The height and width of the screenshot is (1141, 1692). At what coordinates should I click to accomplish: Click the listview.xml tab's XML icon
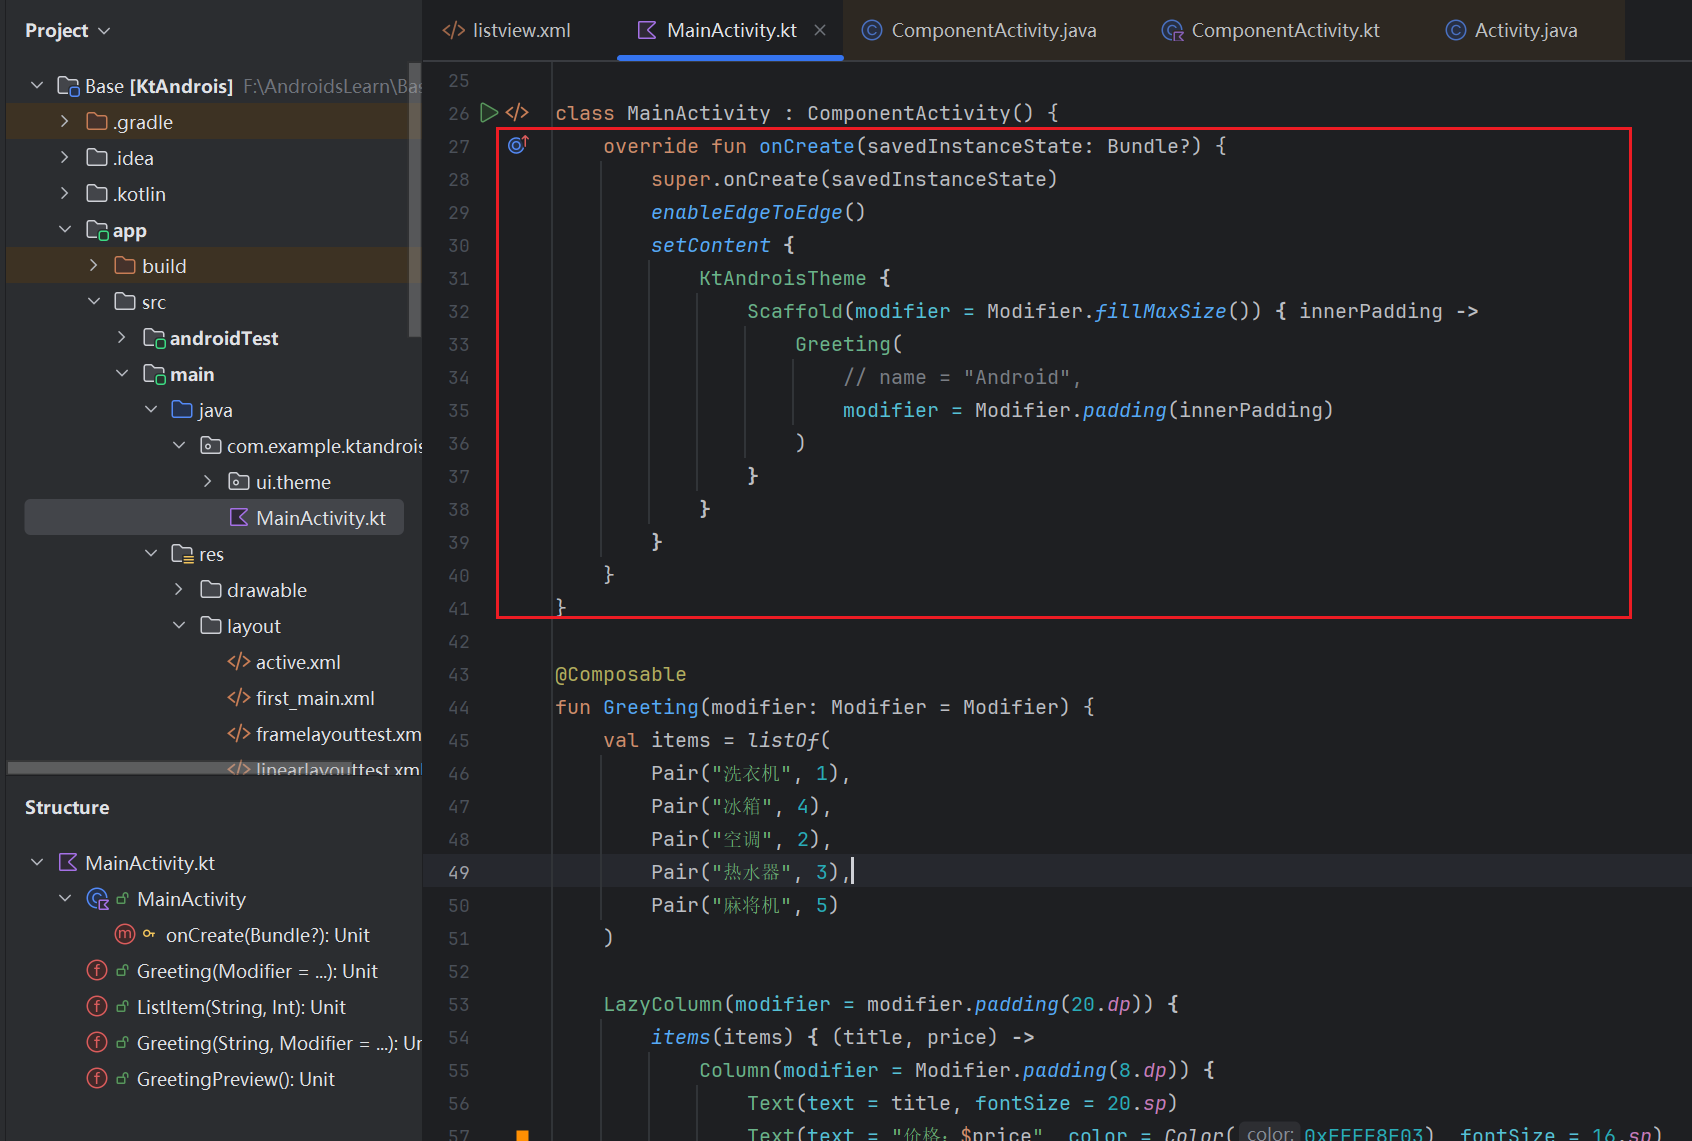click(x=454, y=30)
